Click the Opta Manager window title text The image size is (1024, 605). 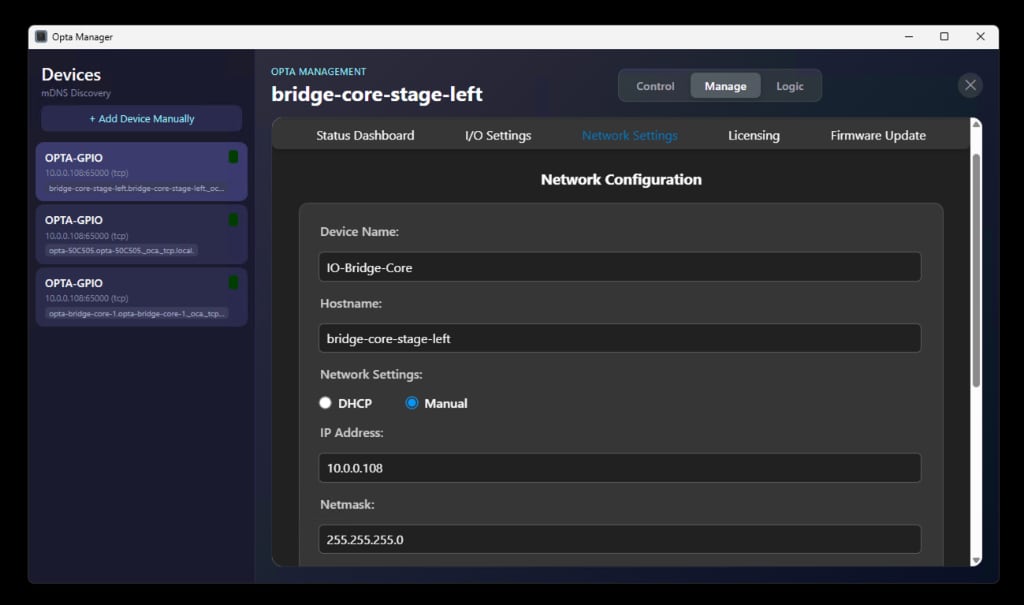tap(82, 37)
